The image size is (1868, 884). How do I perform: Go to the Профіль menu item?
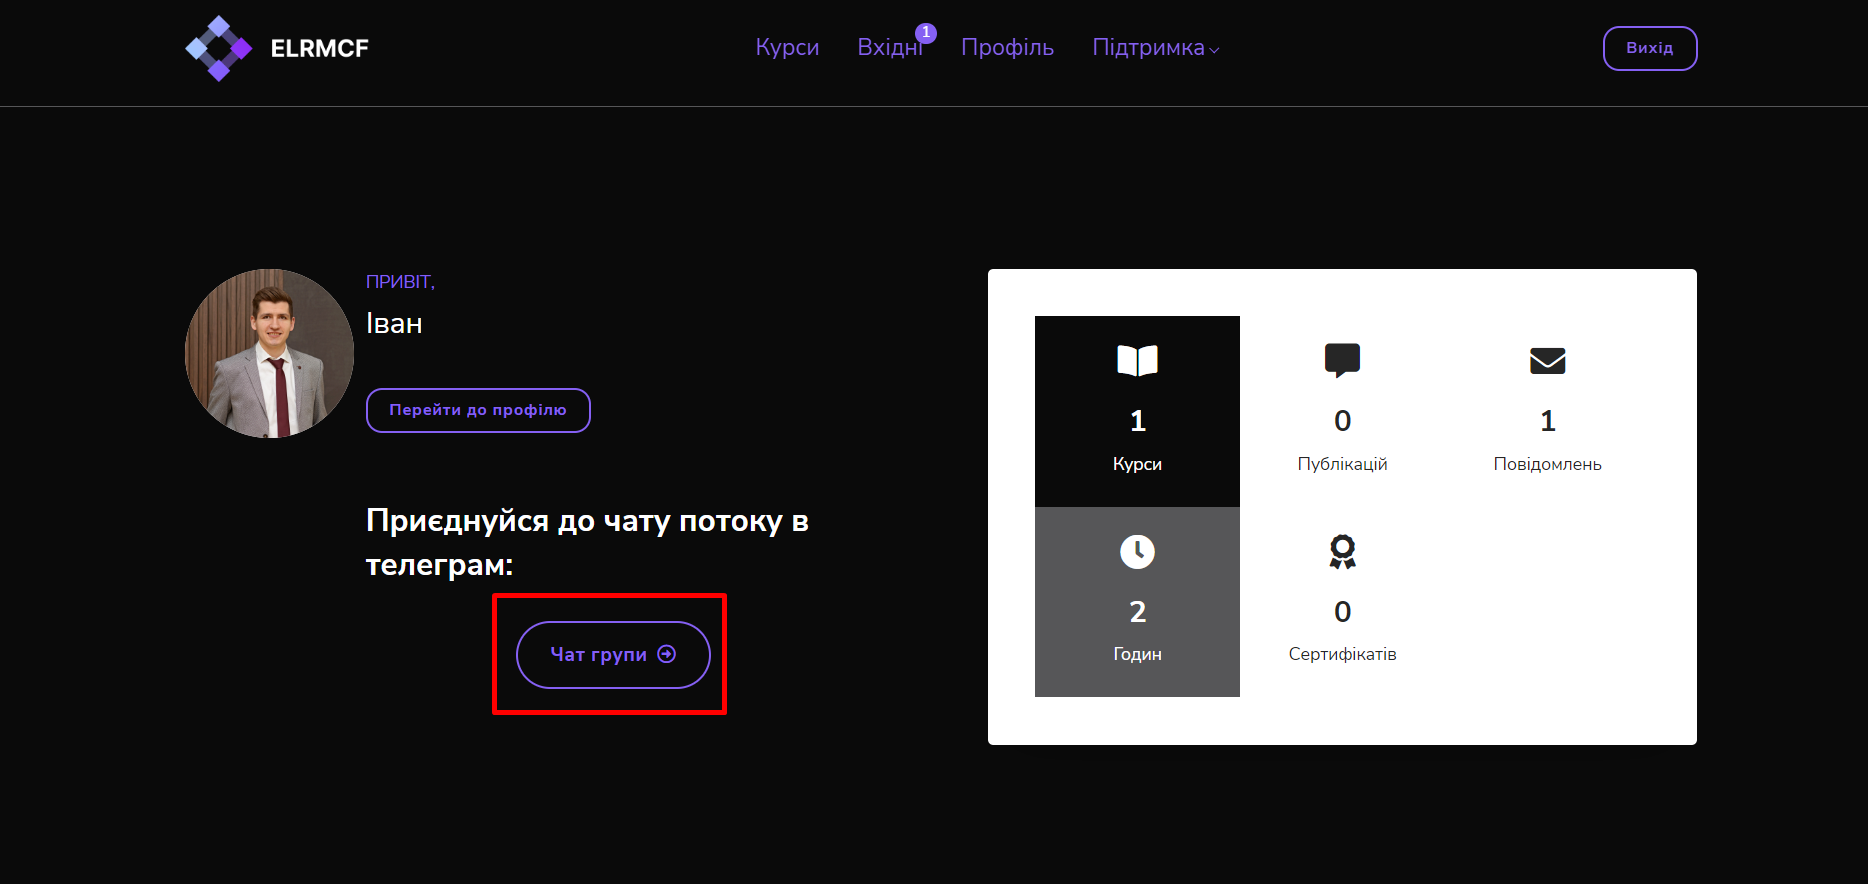tap(1007, 47)
